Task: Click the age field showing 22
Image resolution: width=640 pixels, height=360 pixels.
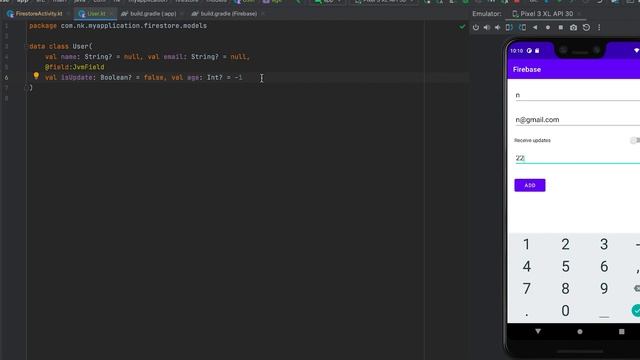Action: pos(577,158)
